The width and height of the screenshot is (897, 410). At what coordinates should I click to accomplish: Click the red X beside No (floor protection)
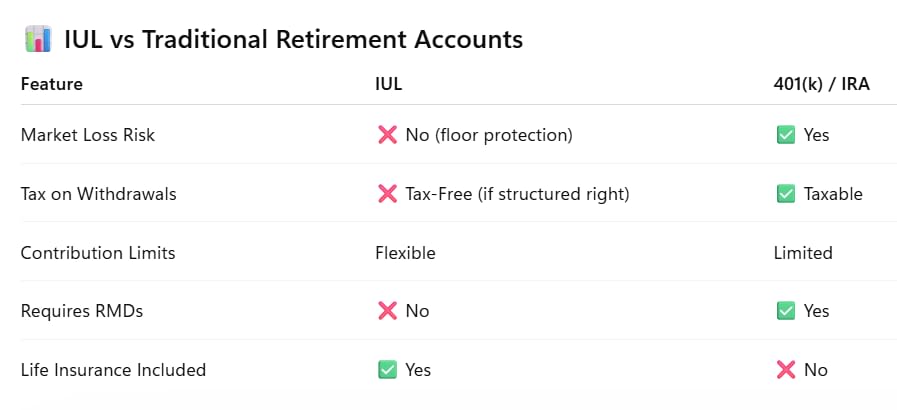pos(387,135)
